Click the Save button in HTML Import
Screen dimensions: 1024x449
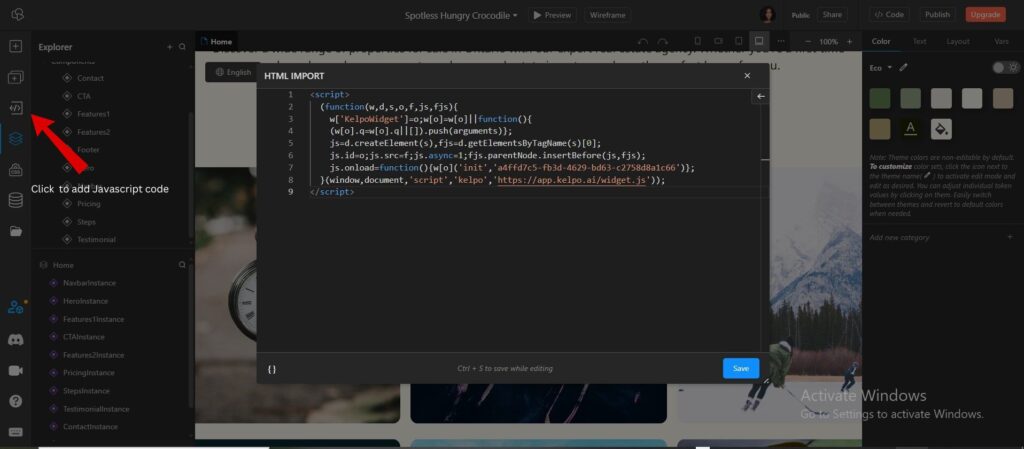(x=741, y=368)
